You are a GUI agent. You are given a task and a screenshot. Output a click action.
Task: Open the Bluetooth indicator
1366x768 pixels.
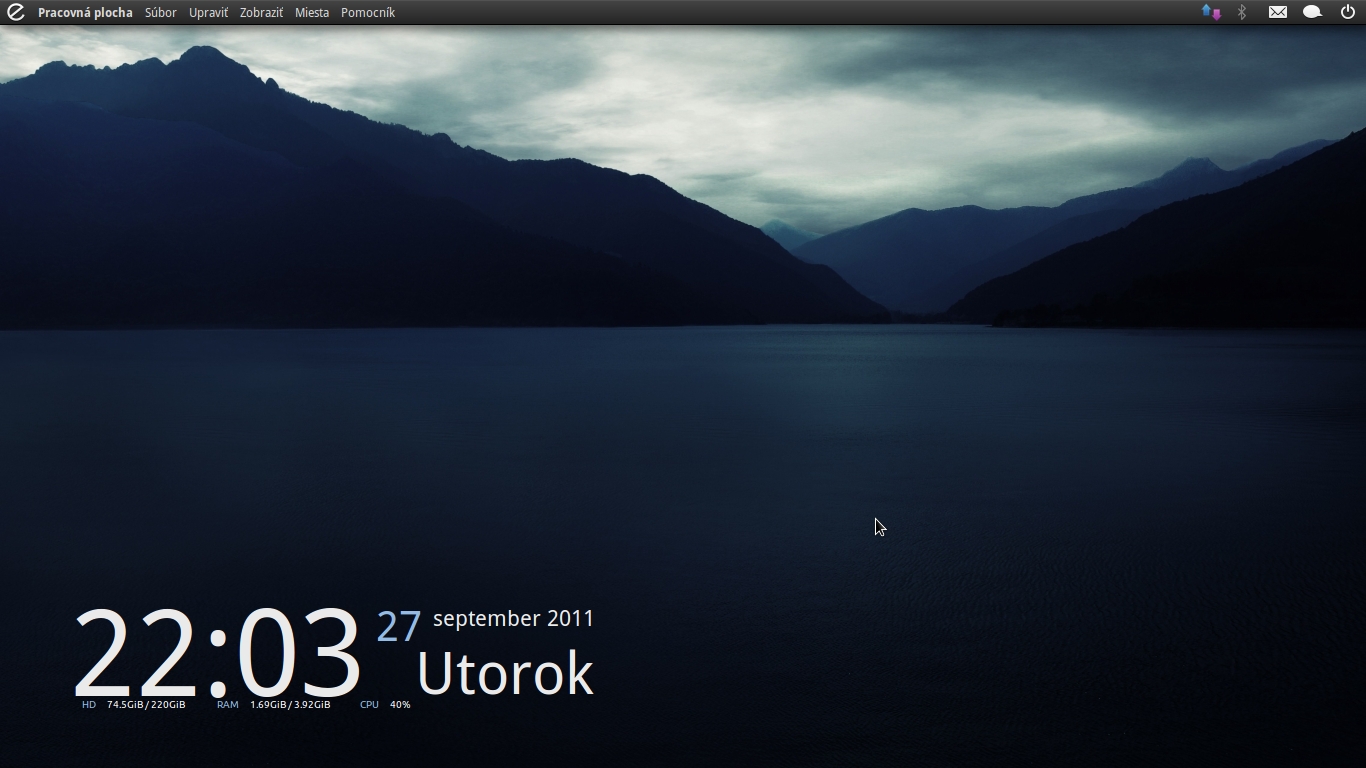(x=1242, y=12)
